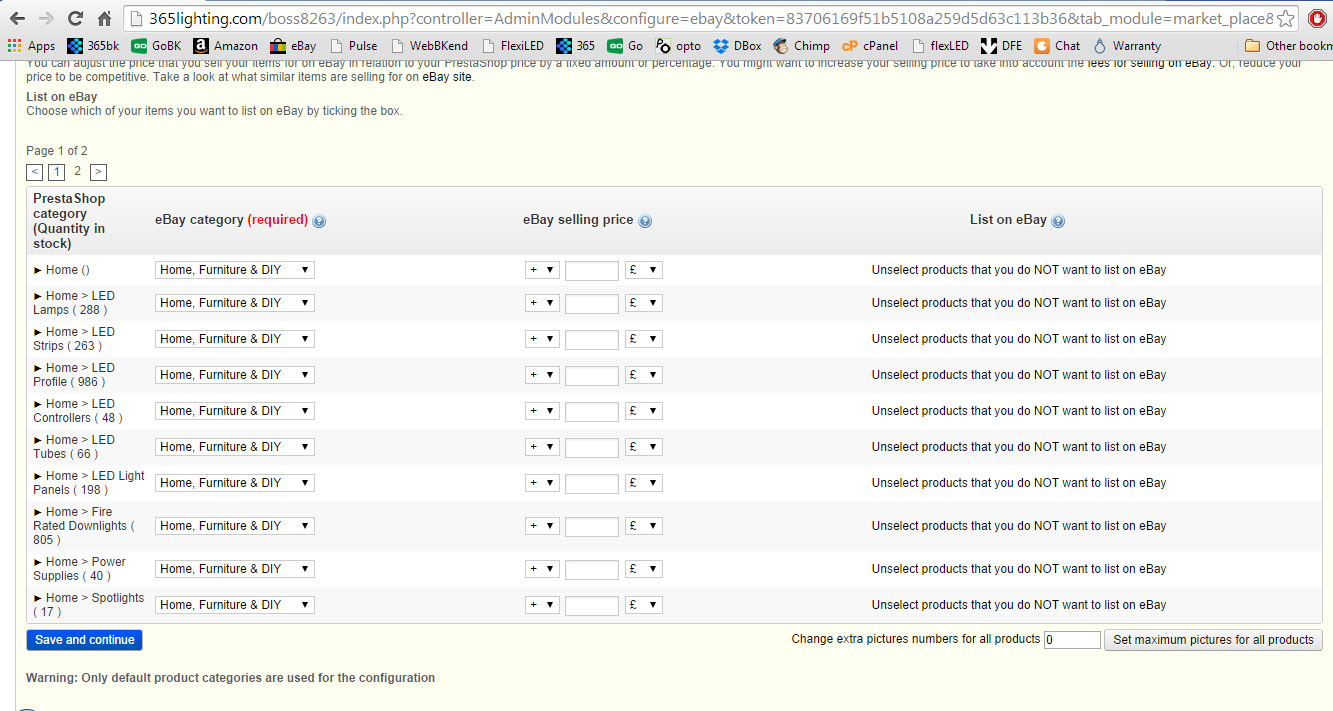Open currency dropdown for LED Tubes row

pos(644,447)
